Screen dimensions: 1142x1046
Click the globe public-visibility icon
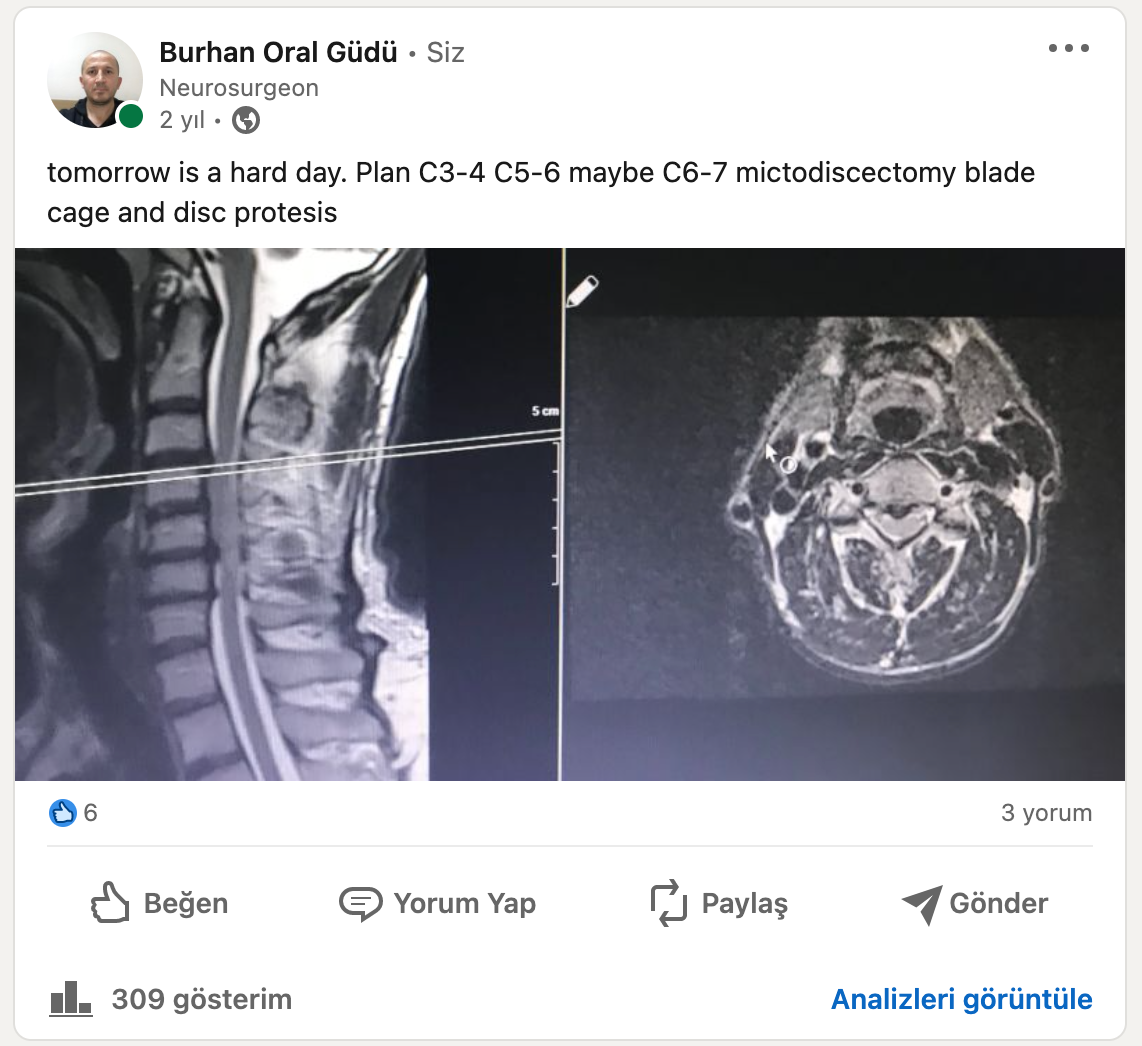coord(246,120)
